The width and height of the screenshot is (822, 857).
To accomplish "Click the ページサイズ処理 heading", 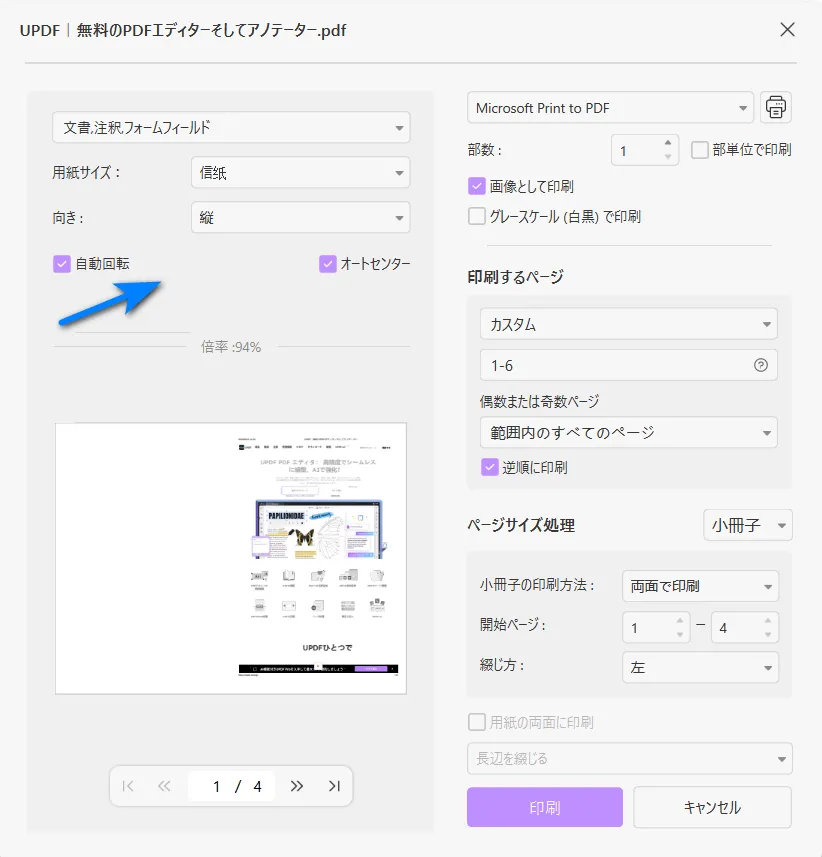I will click(521, 525).
